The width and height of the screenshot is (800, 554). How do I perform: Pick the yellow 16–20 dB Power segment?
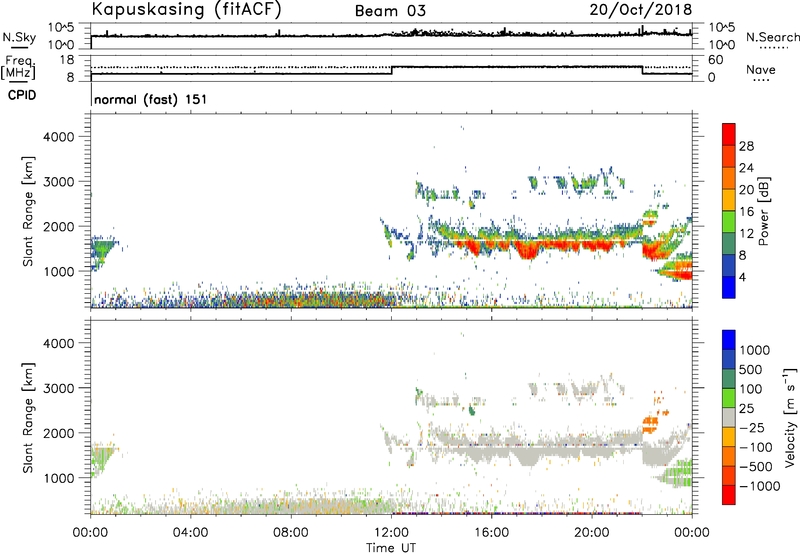pyautogui.click(x=729, y=200)
